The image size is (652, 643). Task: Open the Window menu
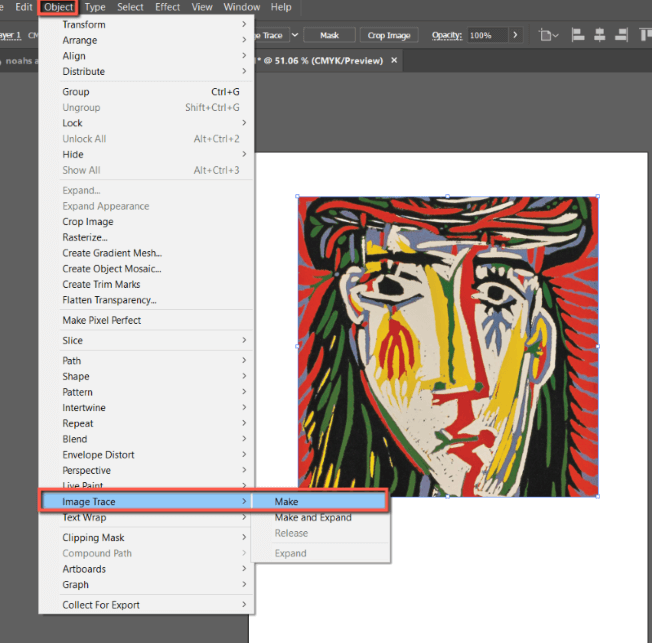coord(242,7)
